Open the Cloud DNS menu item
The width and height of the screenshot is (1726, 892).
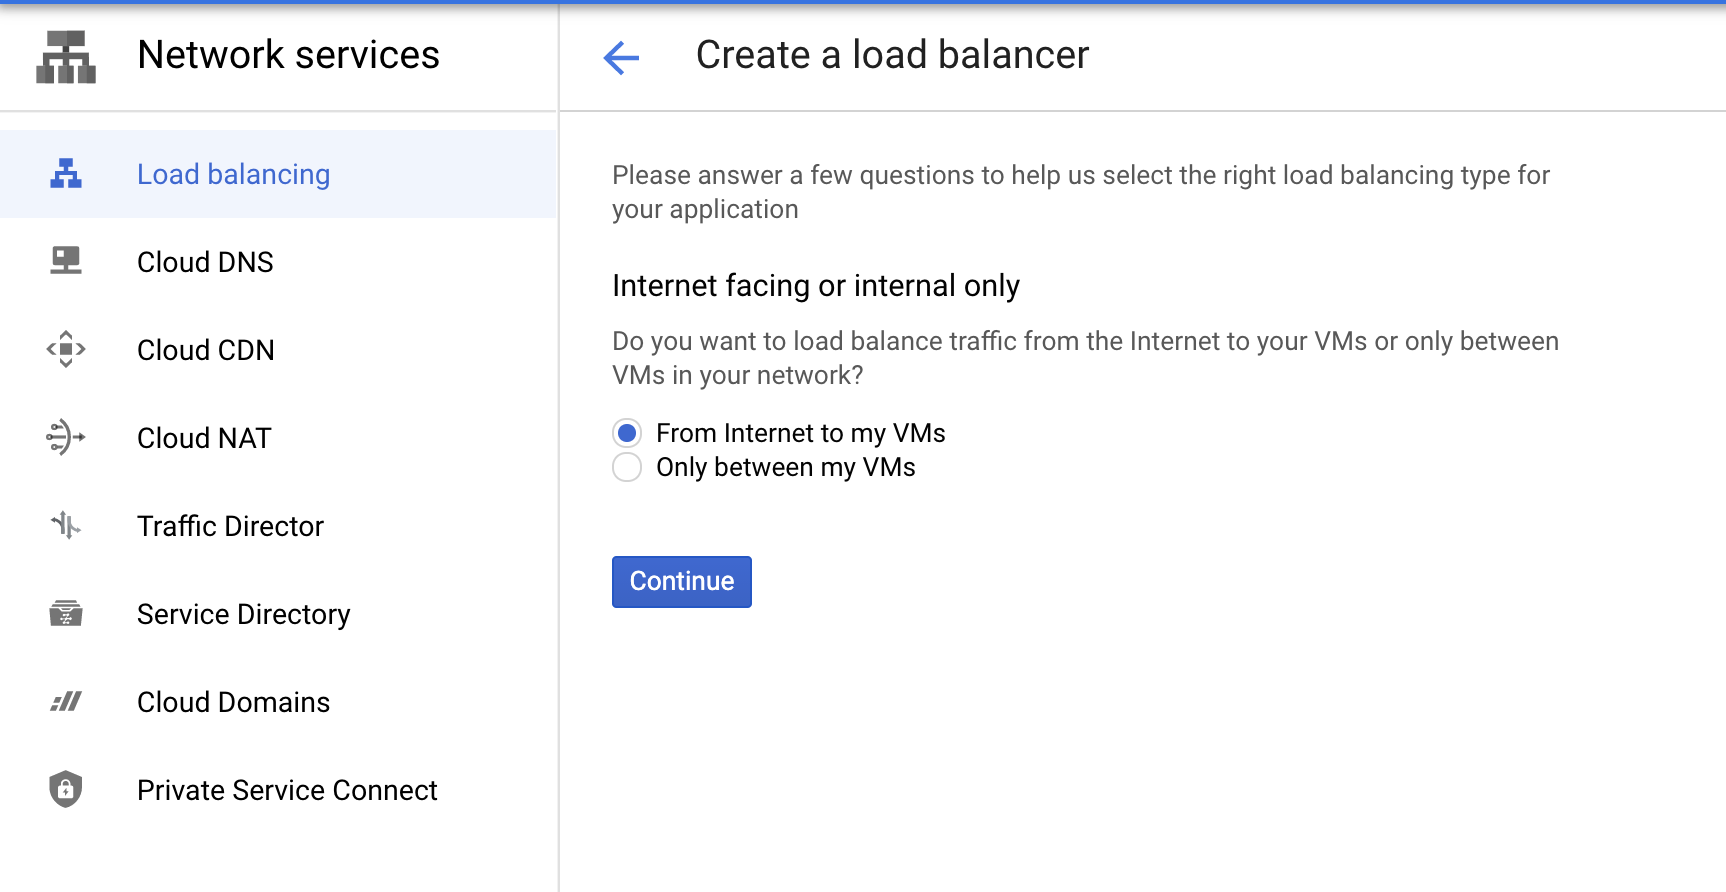[205, 262]
